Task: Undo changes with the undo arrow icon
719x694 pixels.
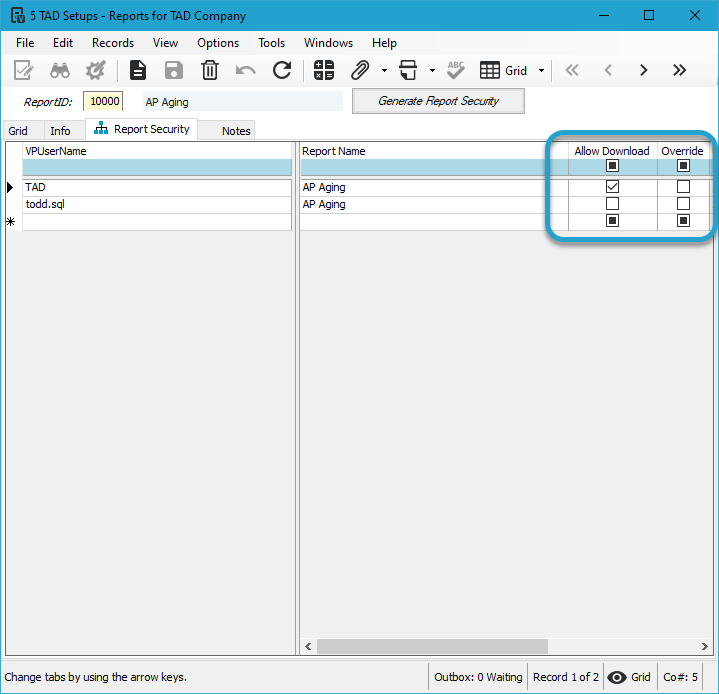Action: point(245,71)
